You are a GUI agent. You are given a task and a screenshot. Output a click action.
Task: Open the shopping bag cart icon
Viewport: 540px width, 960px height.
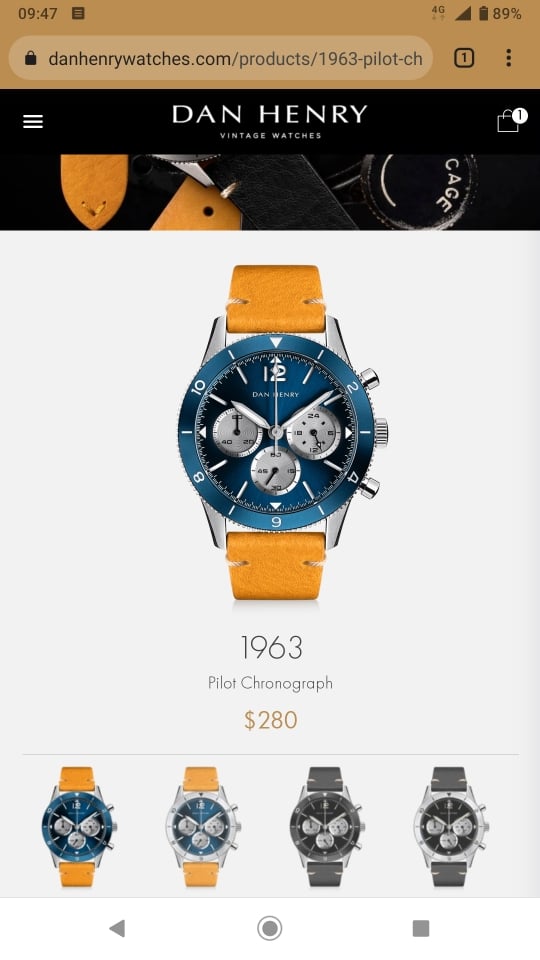click(x=511, y=120)
